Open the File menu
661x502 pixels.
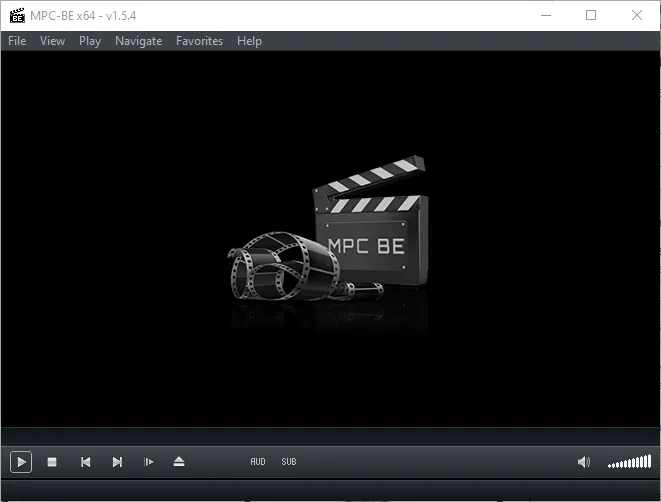pyautogui.click(x=17, y=41)
